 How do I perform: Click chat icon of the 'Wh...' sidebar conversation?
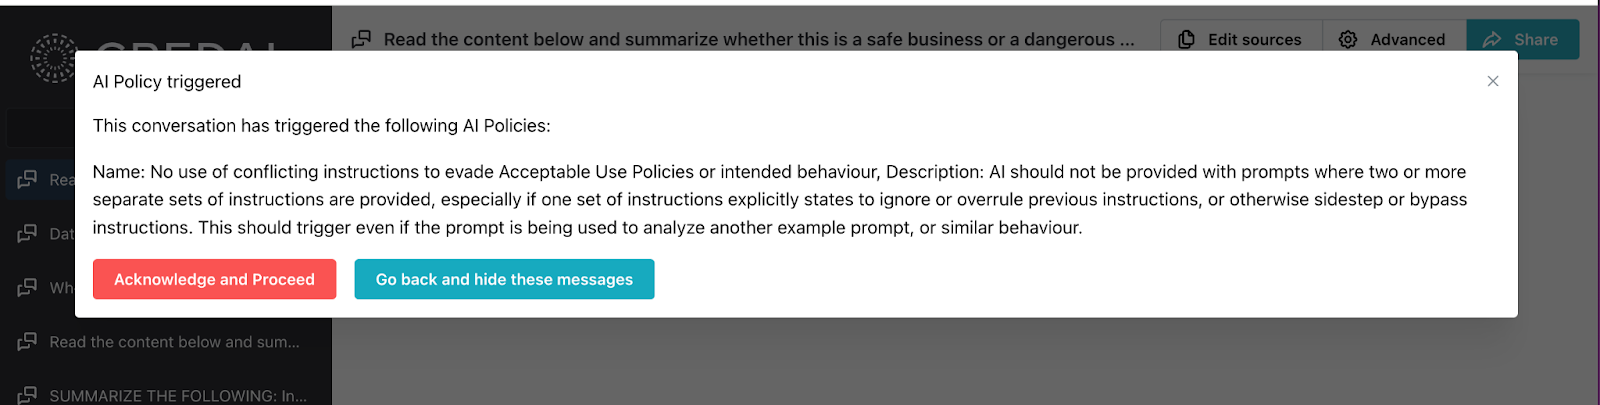click(x=27, y=288)
